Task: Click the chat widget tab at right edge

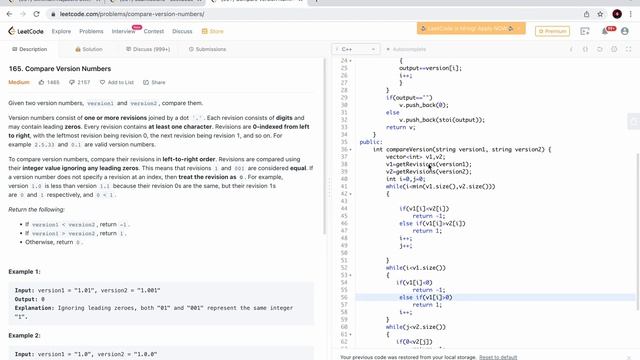Action: (634, 122)
